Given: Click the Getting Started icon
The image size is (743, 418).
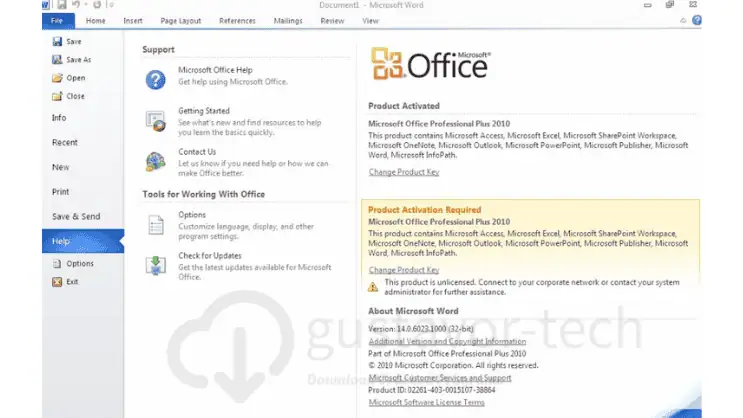Looking at the screenshot, I should [x=155, y=120].
